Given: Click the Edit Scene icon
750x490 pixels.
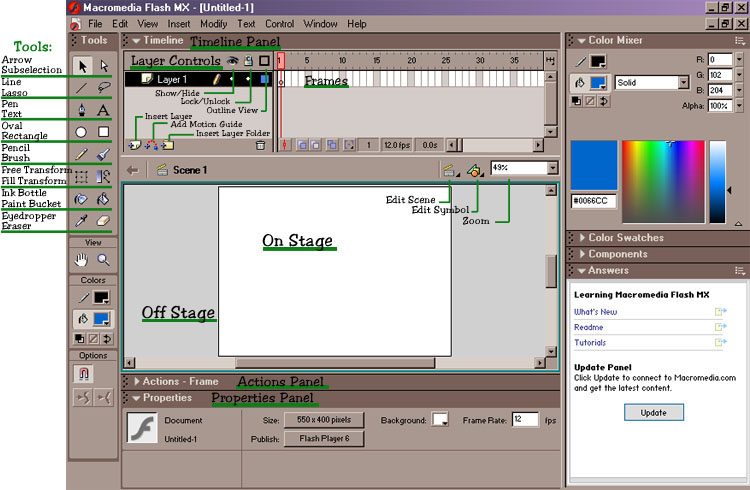Looking at the screenshot, I should [449, 170].
